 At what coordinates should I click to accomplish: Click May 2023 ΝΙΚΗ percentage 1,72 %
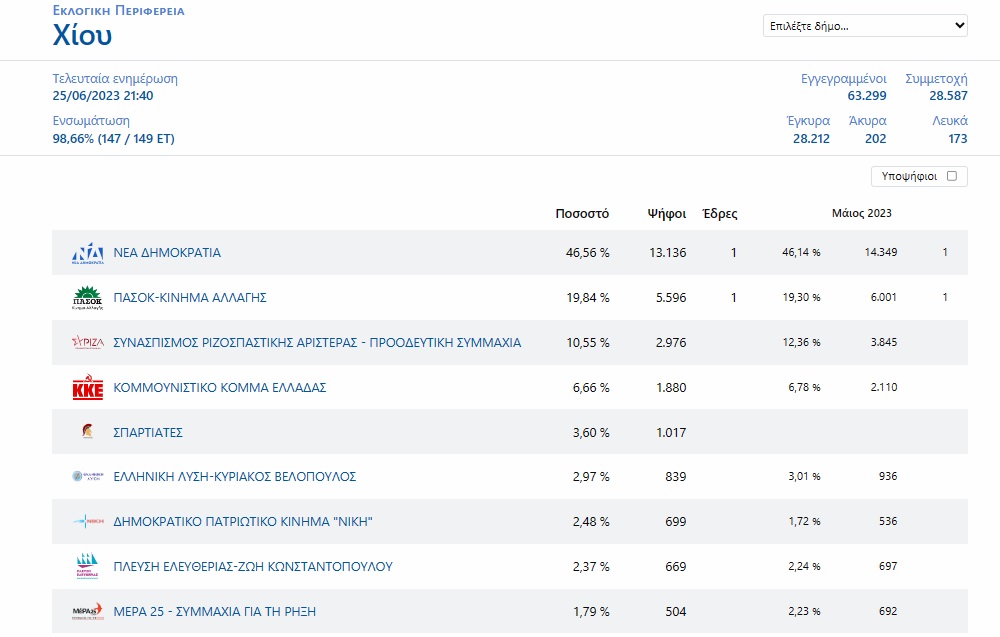pos(805,521)
